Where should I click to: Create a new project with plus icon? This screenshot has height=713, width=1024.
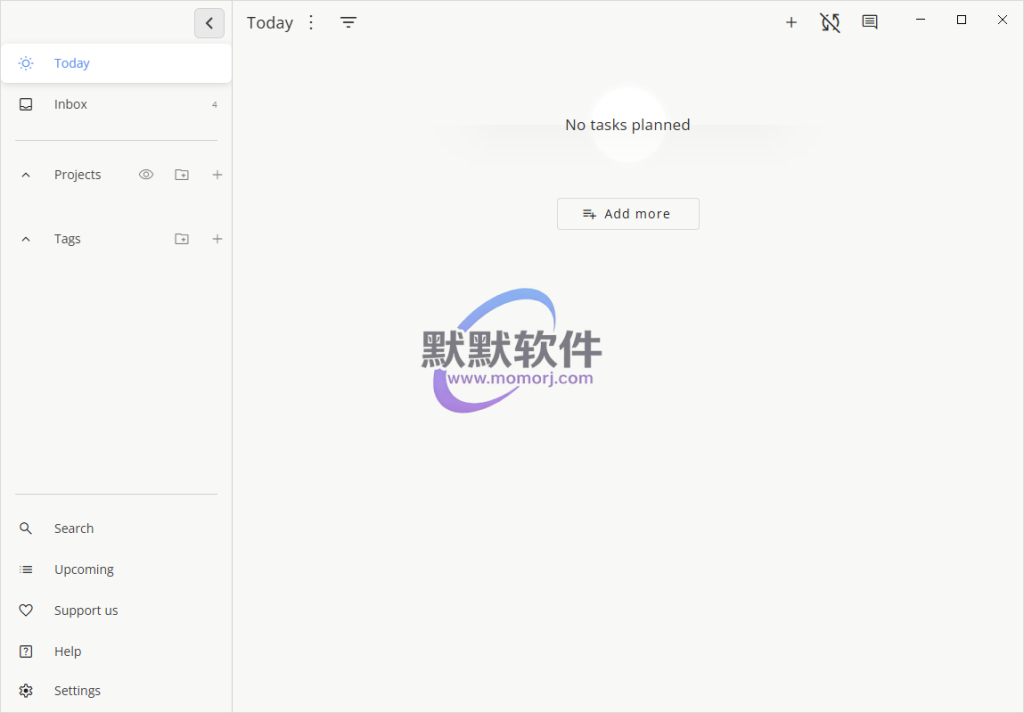(217, 175)
